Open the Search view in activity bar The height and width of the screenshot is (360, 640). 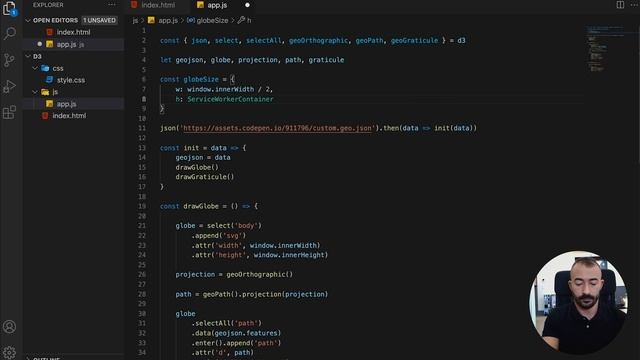coord(9,33)
